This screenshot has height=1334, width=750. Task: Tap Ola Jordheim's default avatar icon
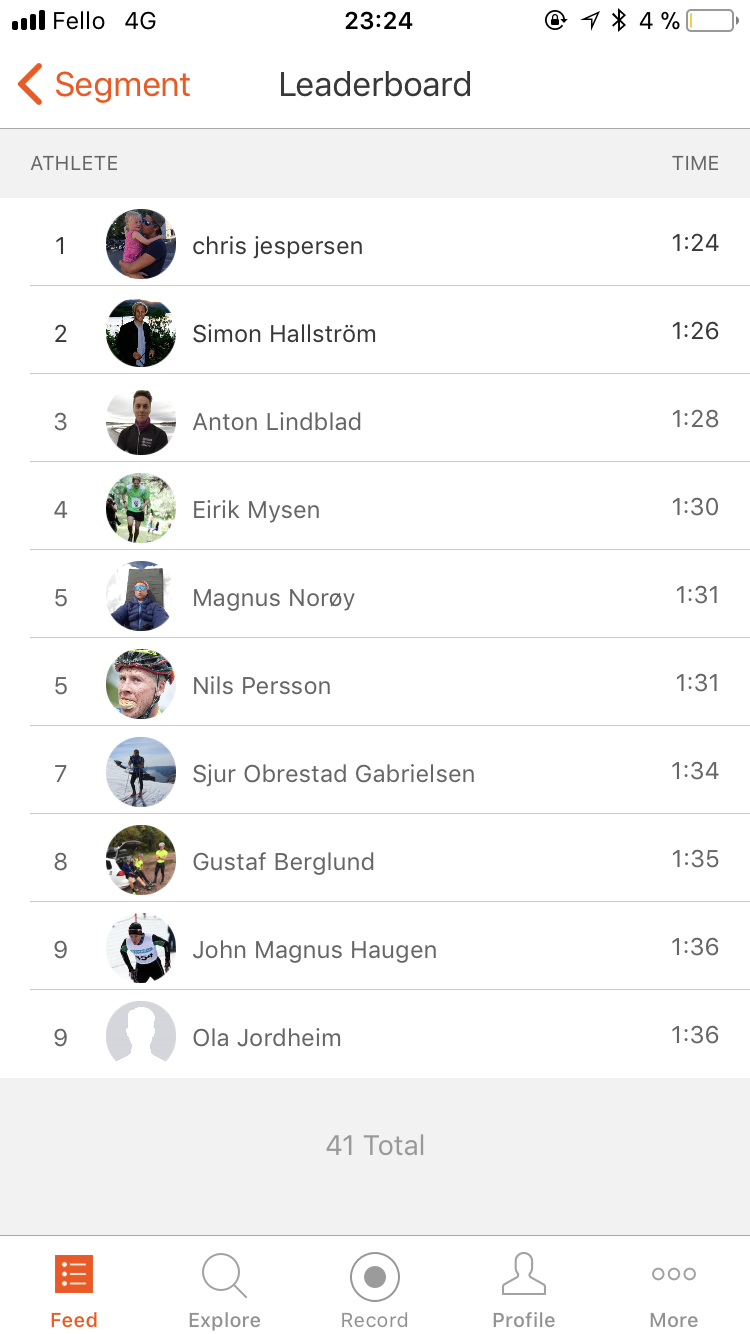(x=141, y=1036)
